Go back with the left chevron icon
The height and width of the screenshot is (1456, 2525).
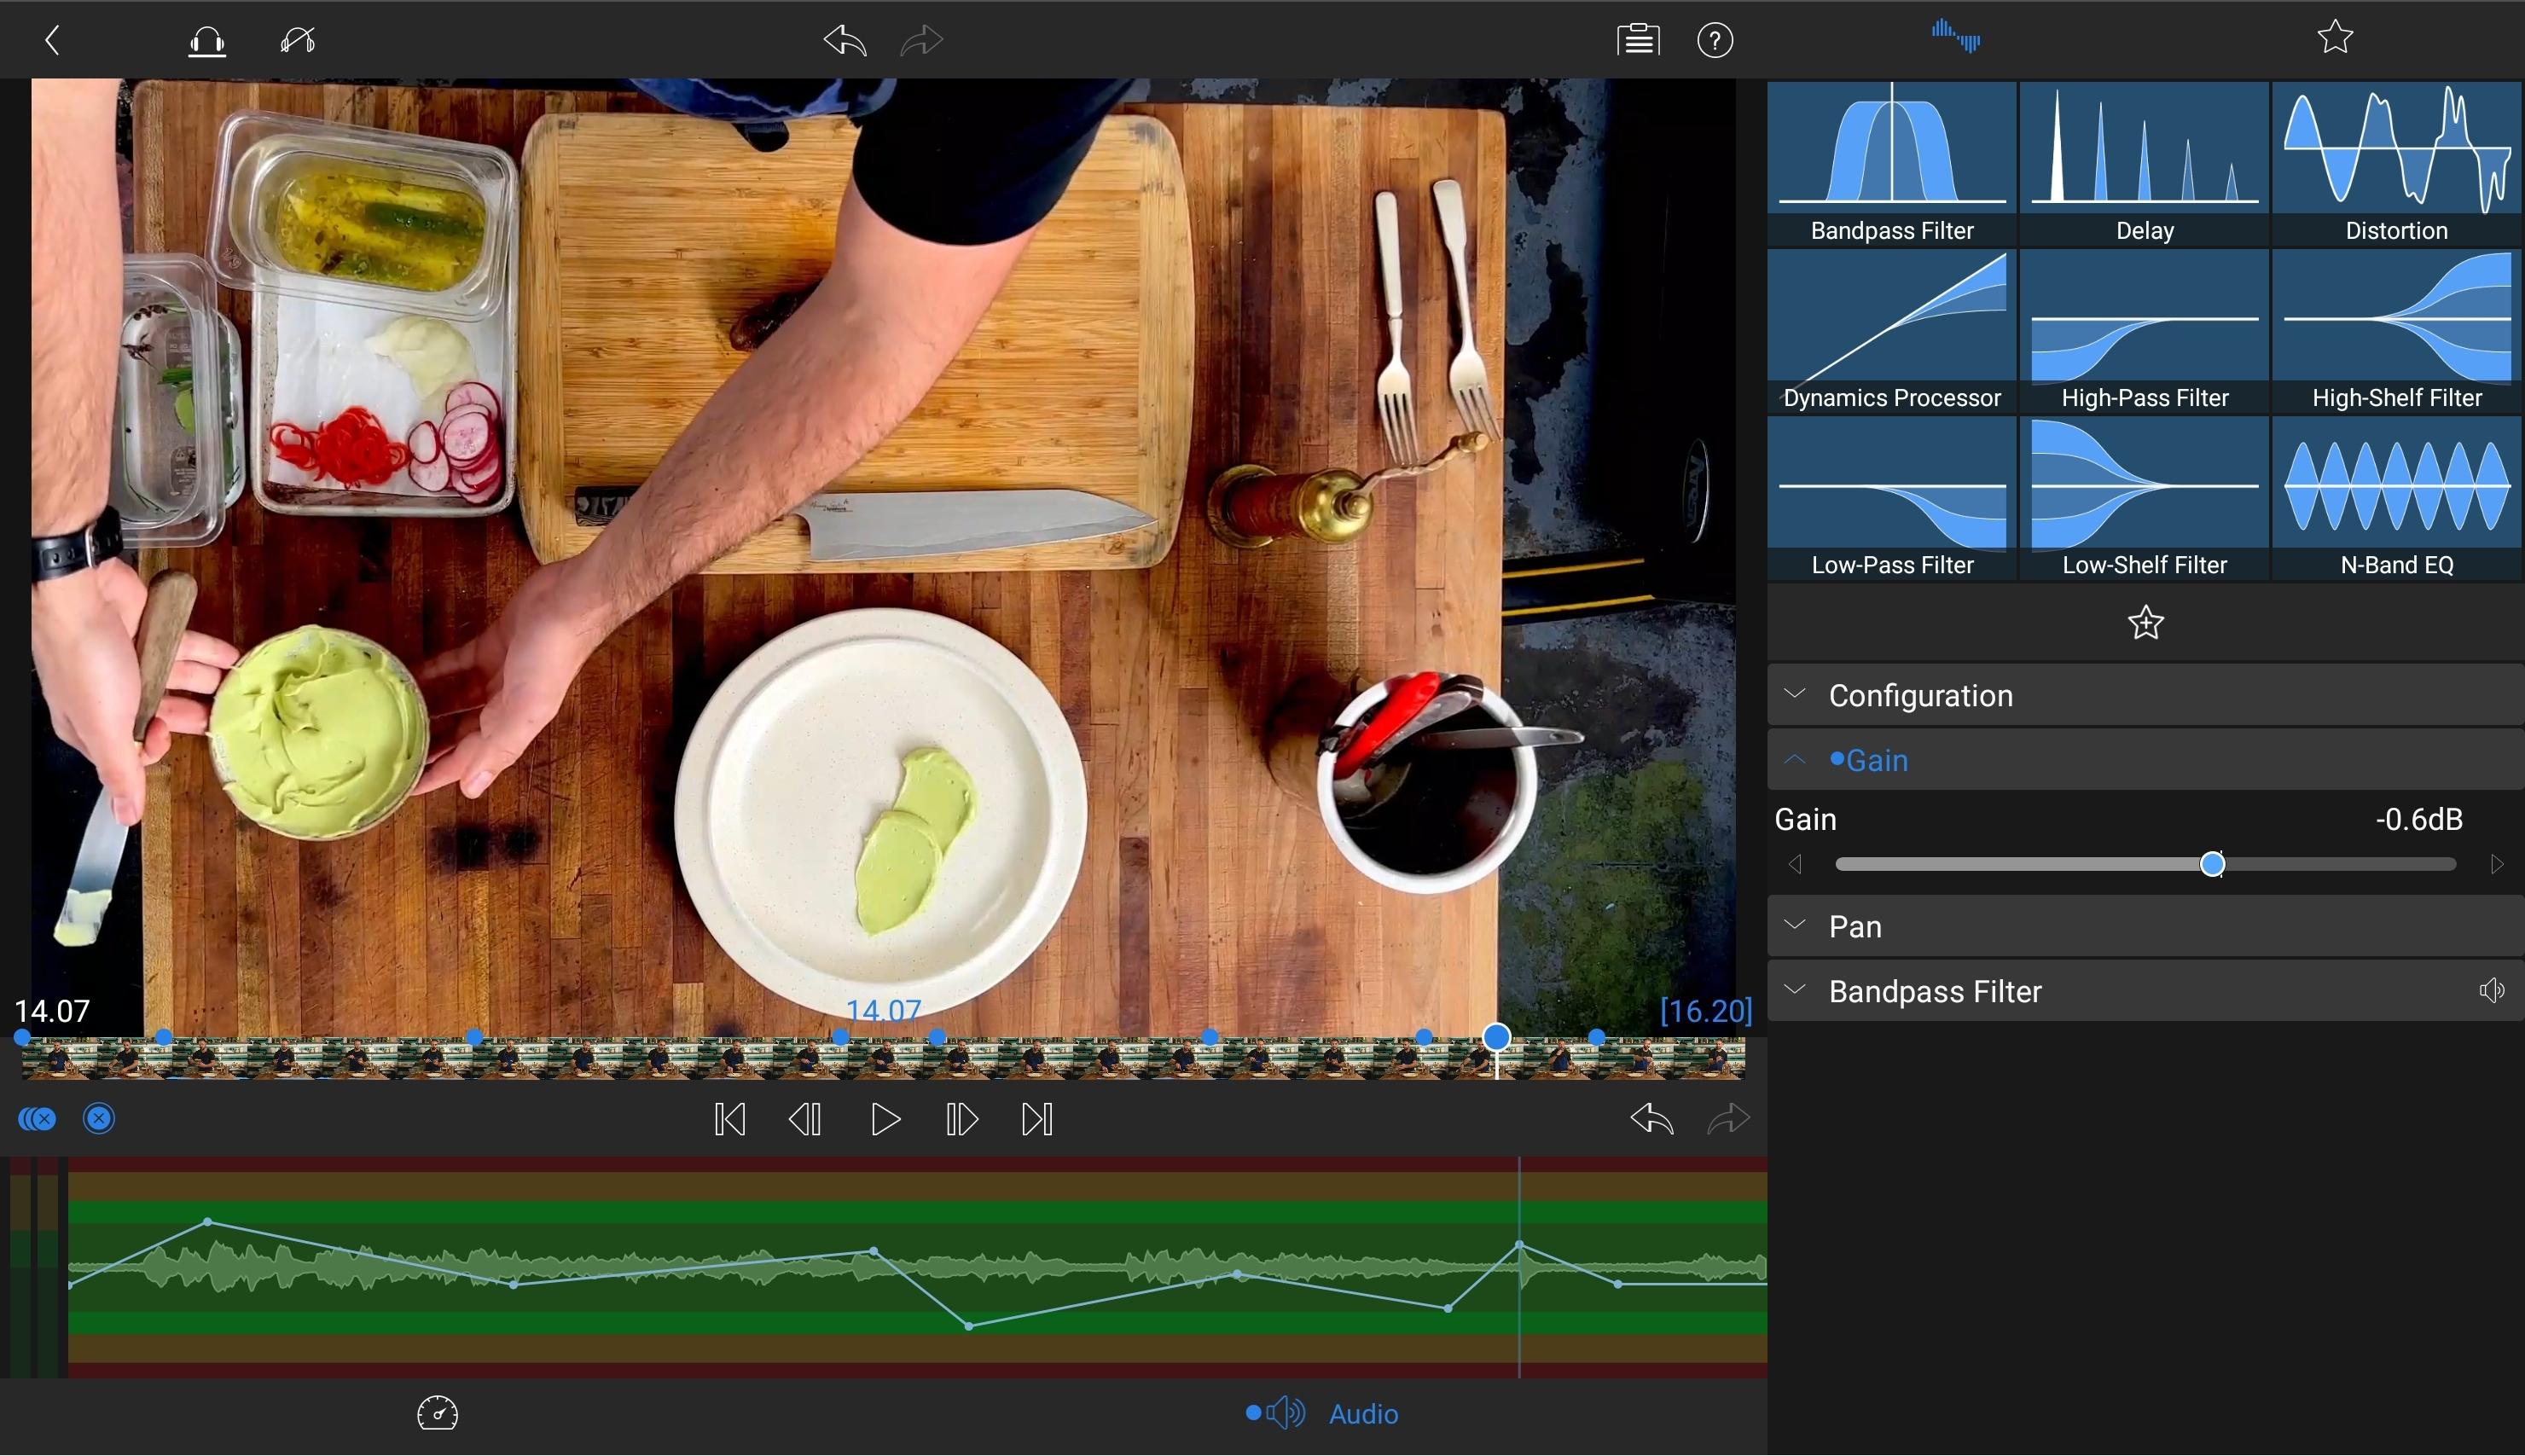click(x=53, y=41)
